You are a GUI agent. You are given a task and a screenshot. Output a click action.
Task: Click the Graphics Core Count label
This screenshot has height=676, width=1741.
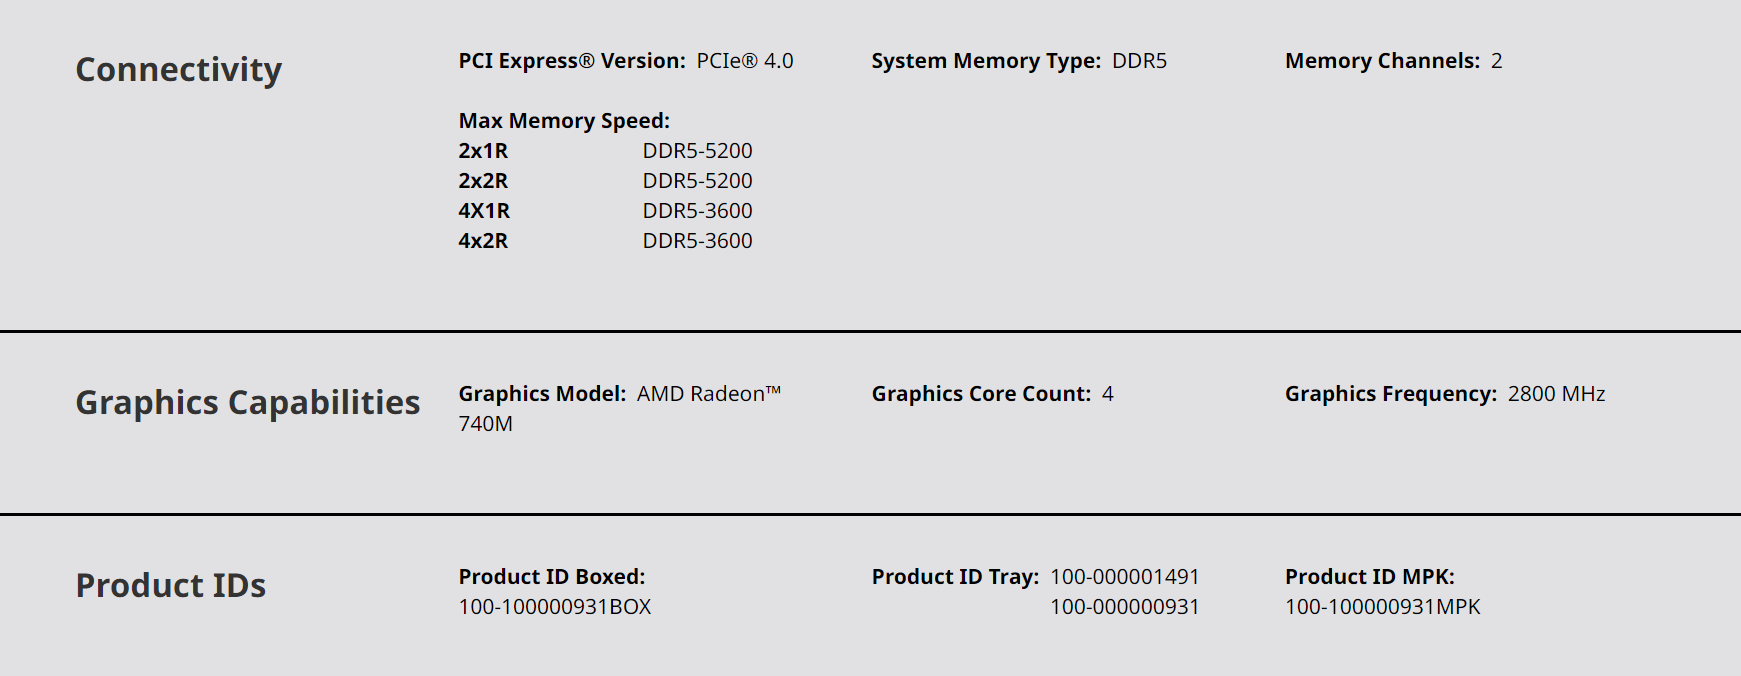(980, 394)
